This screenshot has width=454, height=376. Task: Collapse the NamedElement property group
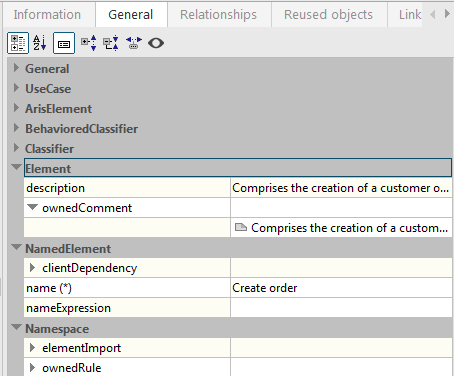(x=16, y=247)
